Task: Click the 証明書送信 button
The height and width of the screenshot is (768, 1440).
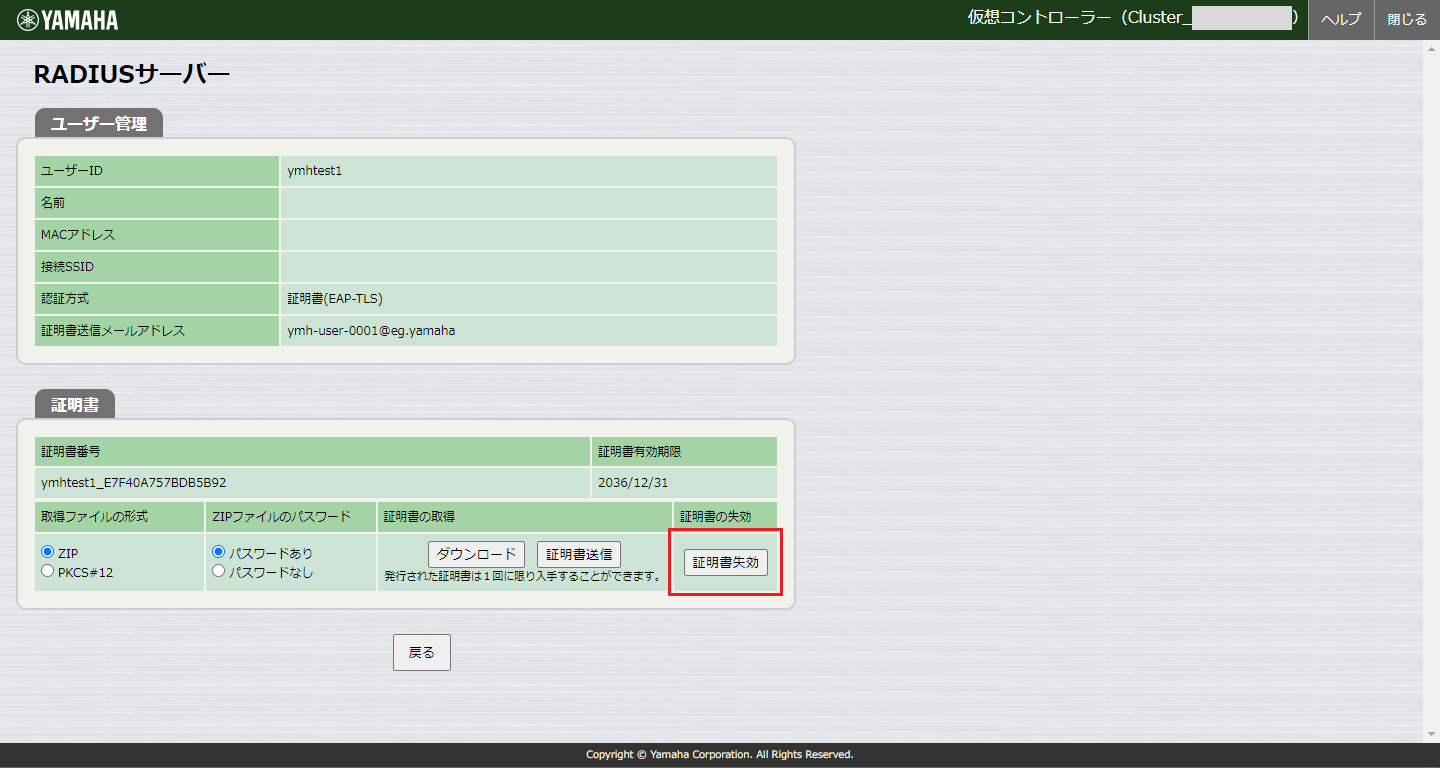Action: (x=579, y=554)
